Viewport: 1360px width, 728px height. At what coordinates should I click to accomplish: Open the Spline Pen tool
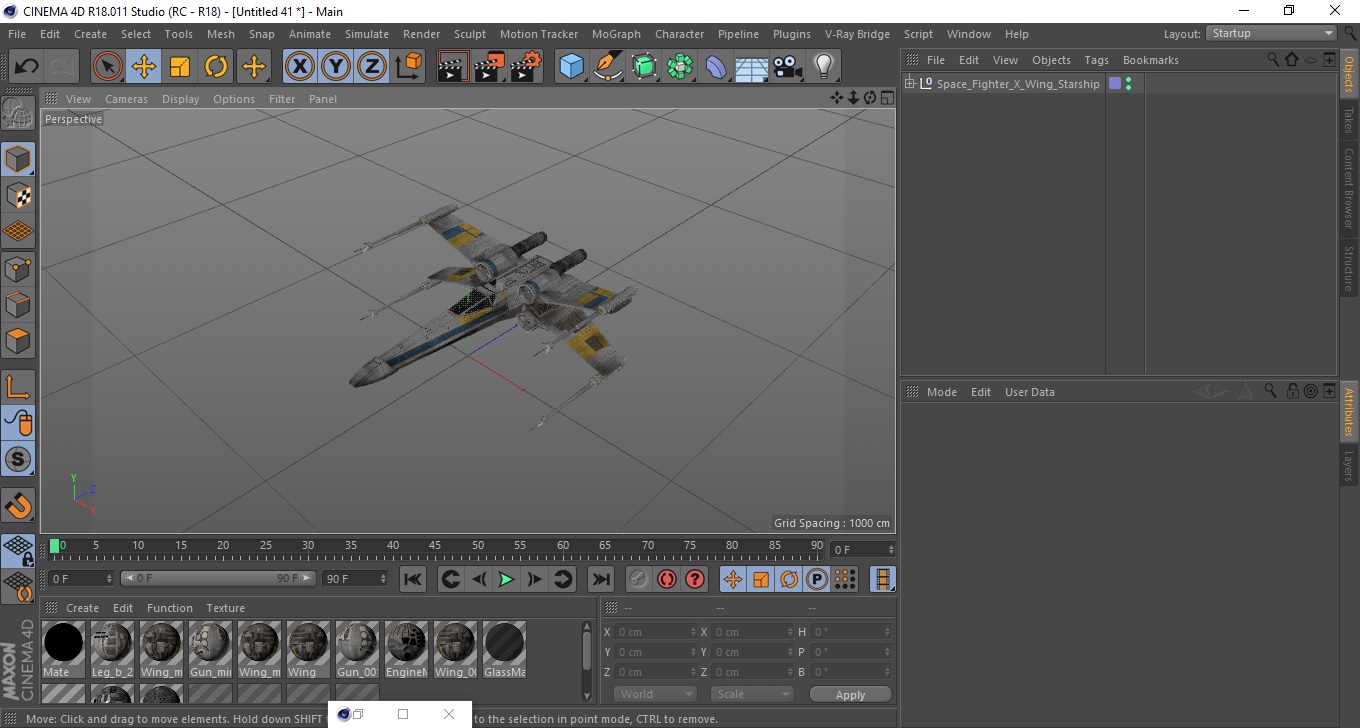(608, 67)
